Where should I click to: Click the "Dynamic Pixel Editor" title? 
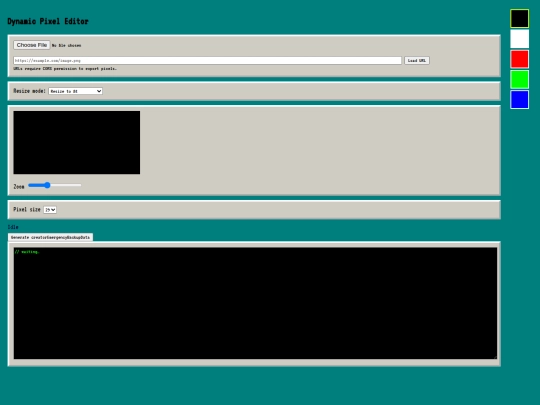(48, 21)
